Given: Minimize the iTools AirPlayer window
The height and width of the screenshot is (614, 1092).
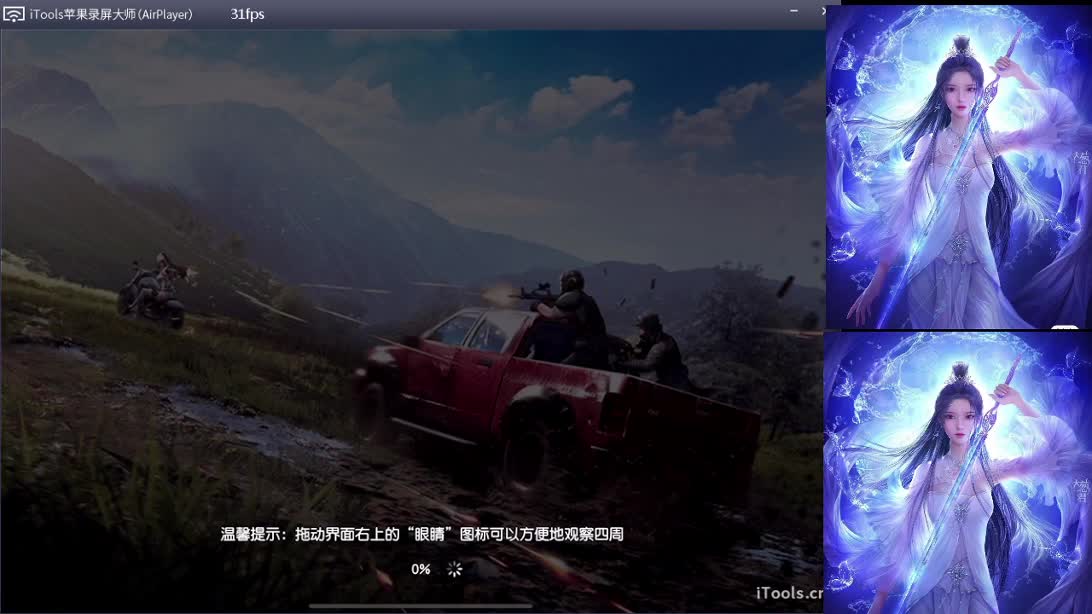Looking at the screenshot, I should 794,11.
